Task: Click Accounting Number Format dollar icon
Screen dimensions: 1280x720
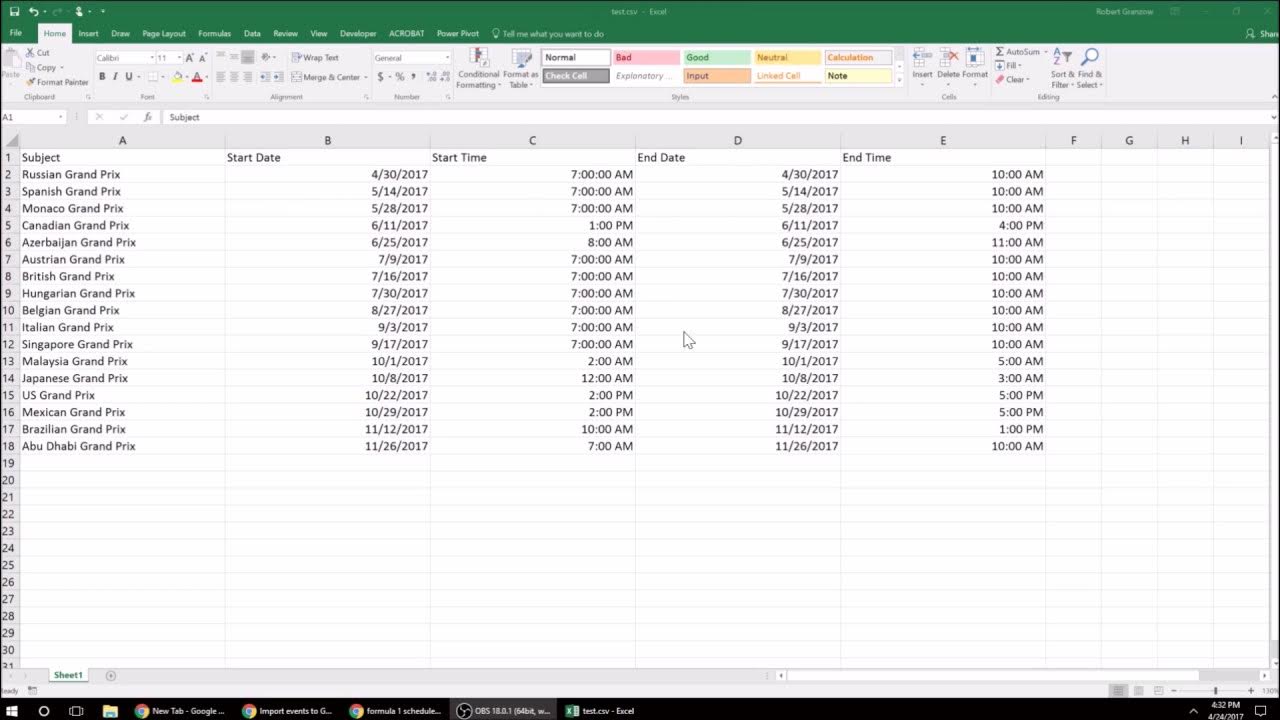Action: tap(380, 77)
